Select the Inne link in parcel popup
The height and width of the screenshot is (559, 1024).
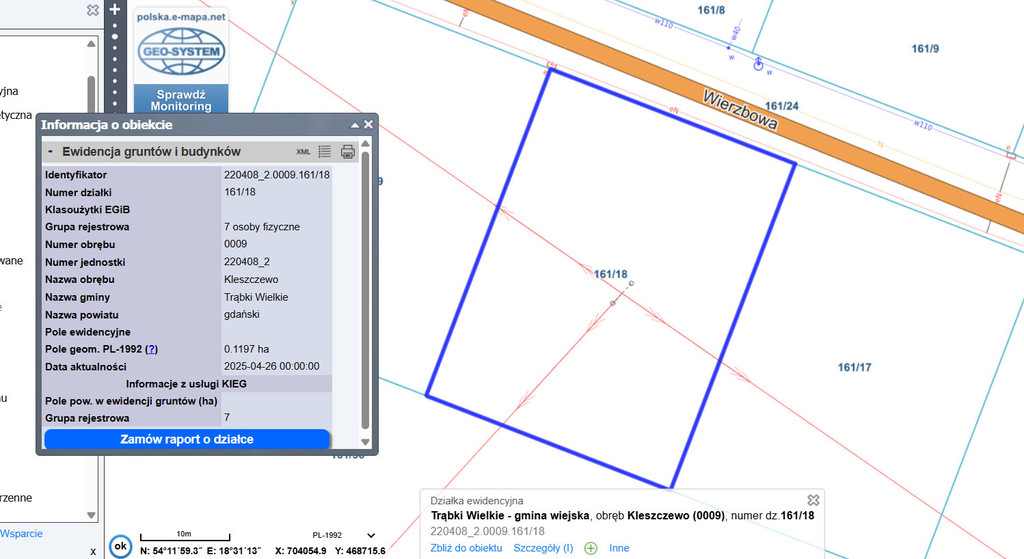[x=619, y=548]
